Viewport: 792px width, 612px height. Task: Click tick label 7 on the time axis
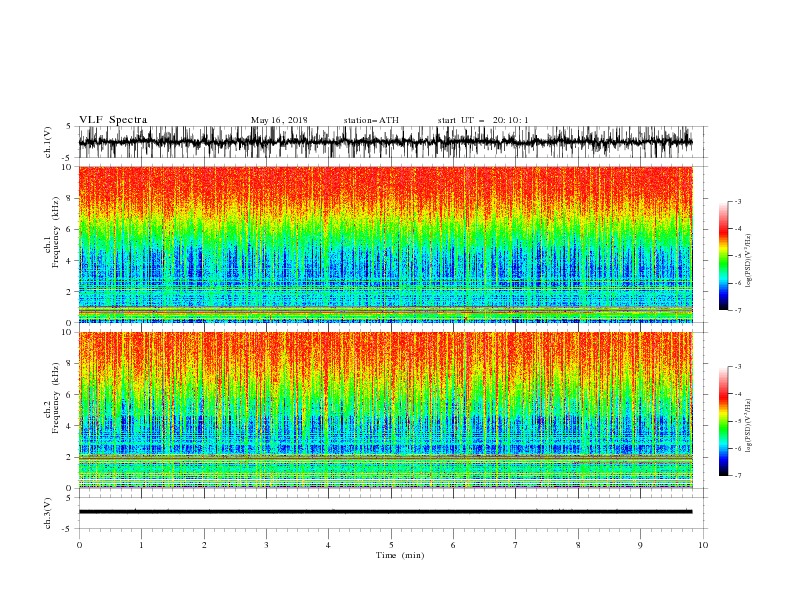[516, 545]
